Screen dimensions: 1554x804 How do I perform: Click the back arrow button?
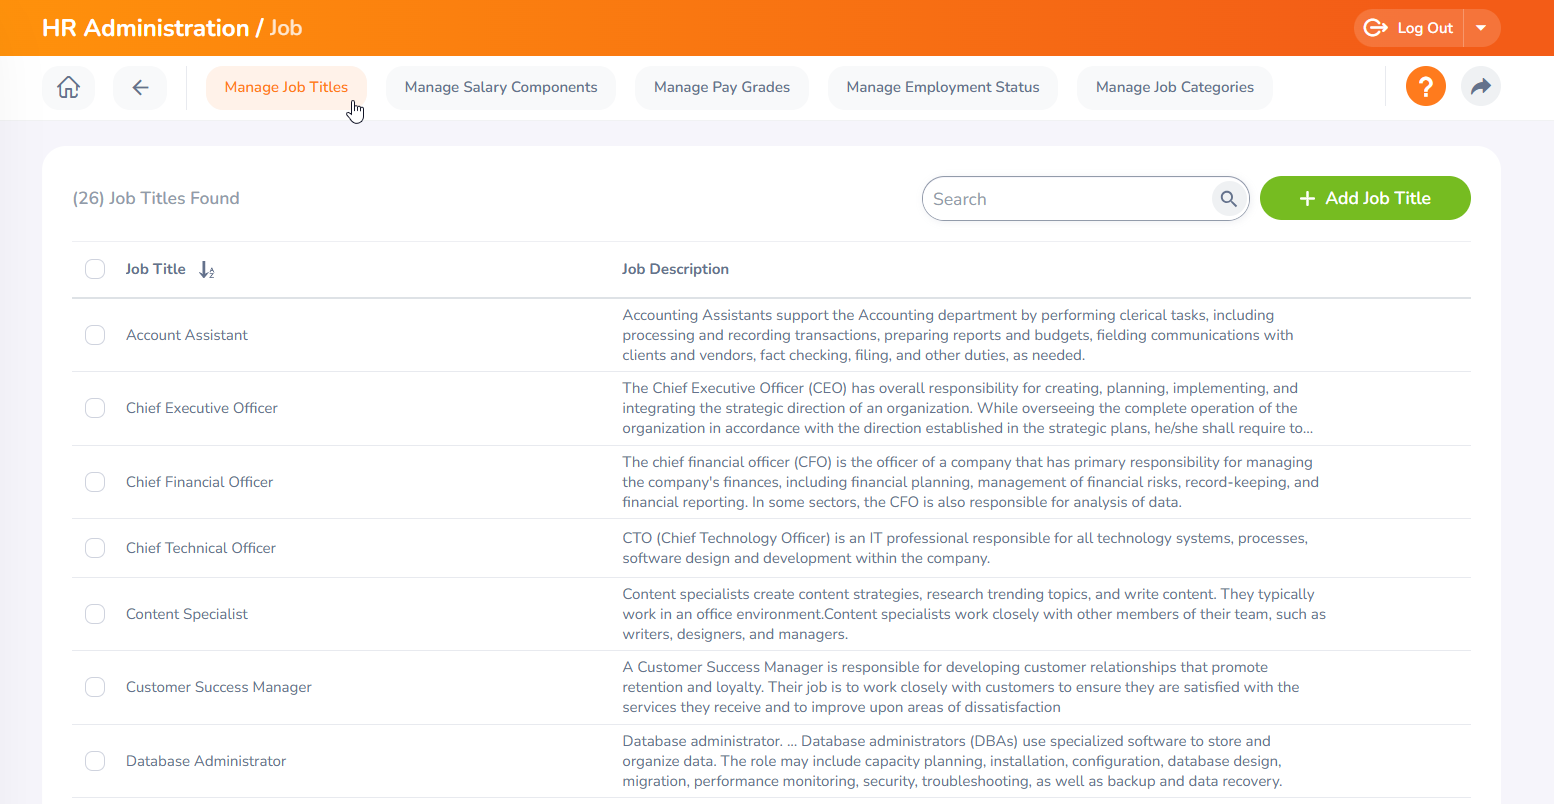[140, 87]
